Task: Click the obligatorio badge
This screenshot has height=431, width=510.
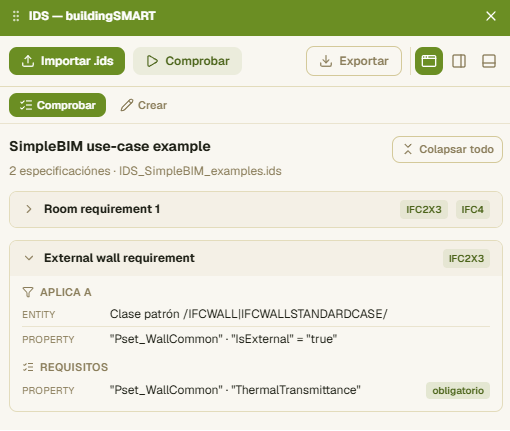Action: pyautogui.click(x=458, y=390)
